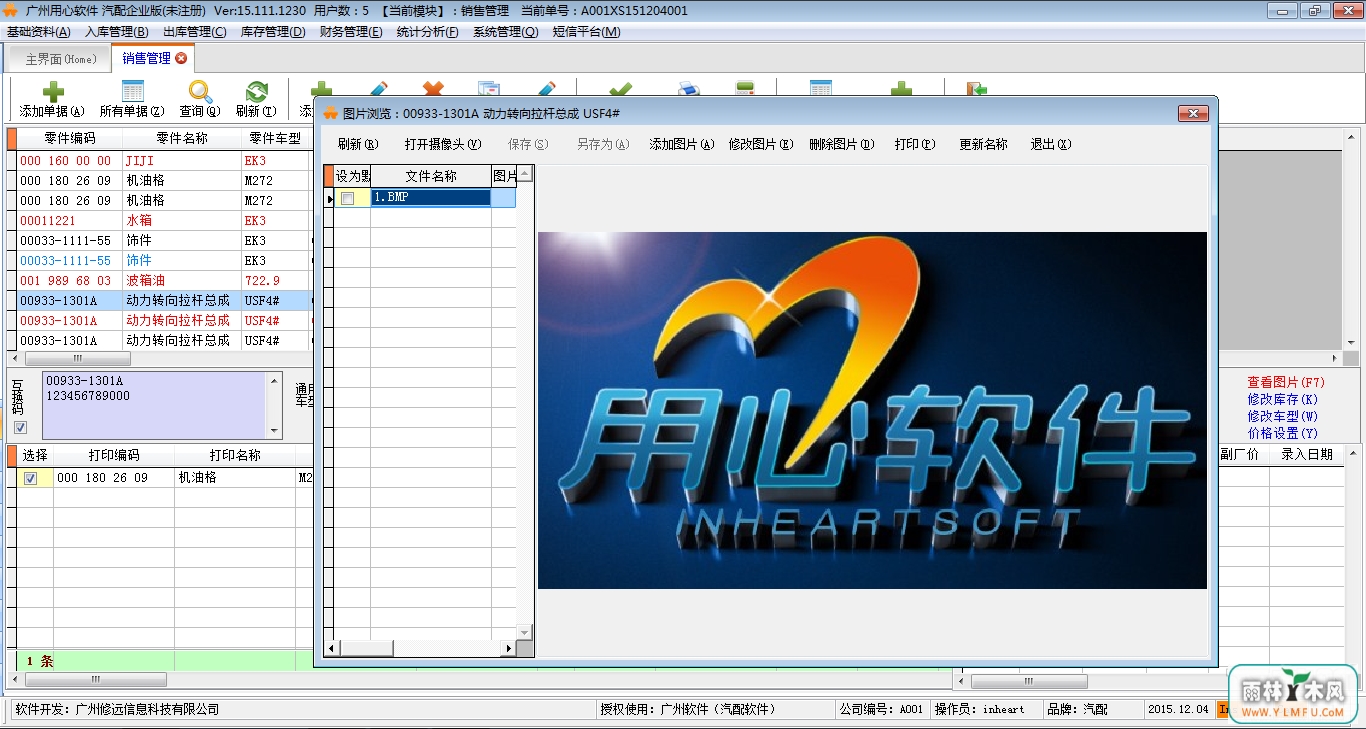The height and width of the screenshot is (729, 1366).
Task: Click right arrow of picture list horizontal scrollbar
Action: click(x=508, y=648)
